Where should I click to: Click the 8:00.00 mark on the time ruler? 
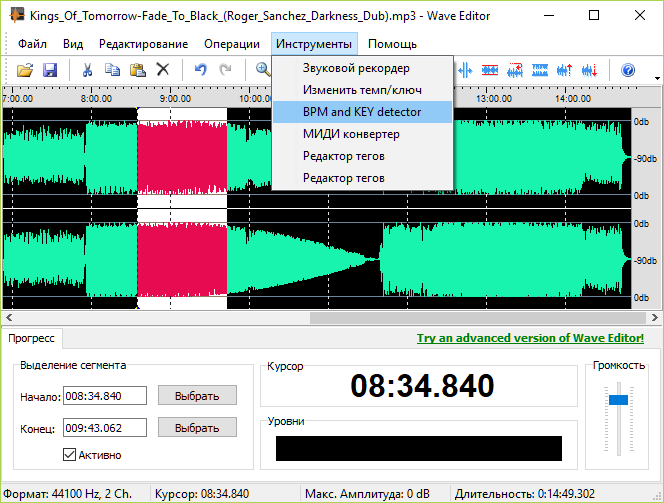pos(97,99)
